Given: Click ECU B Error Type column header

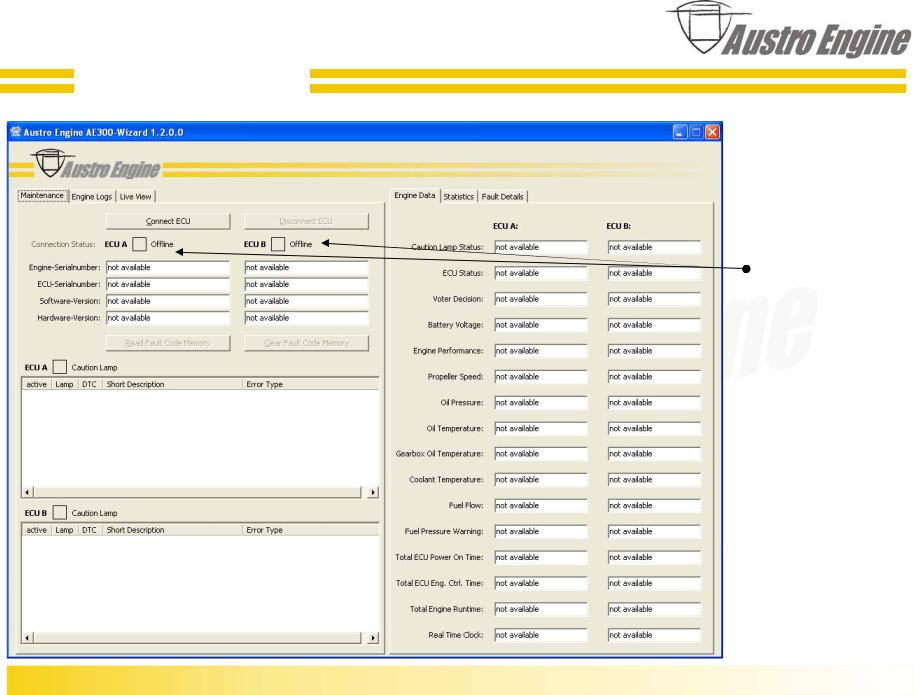Looking at the screenshot, I should (310, 530).
